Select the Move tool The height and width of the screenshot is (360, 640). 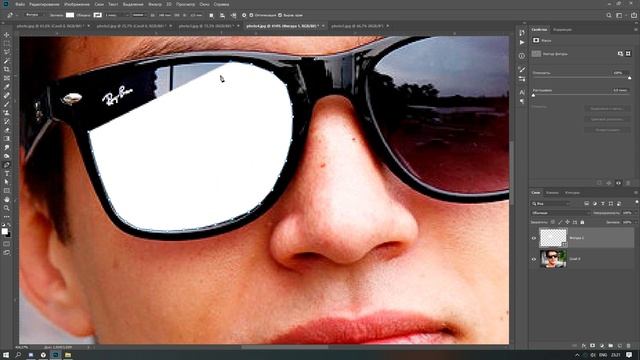(x=7, y=35)
